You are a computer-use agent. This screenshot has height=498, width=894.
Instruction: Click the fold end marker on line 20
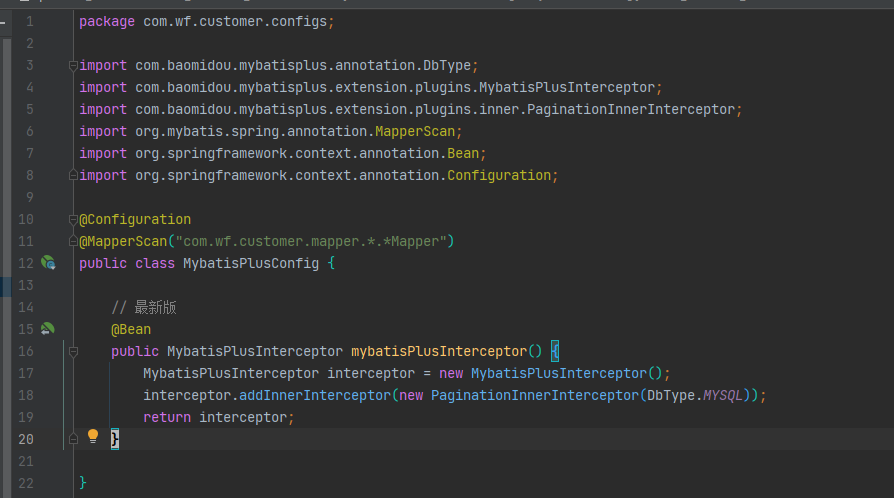72,438
